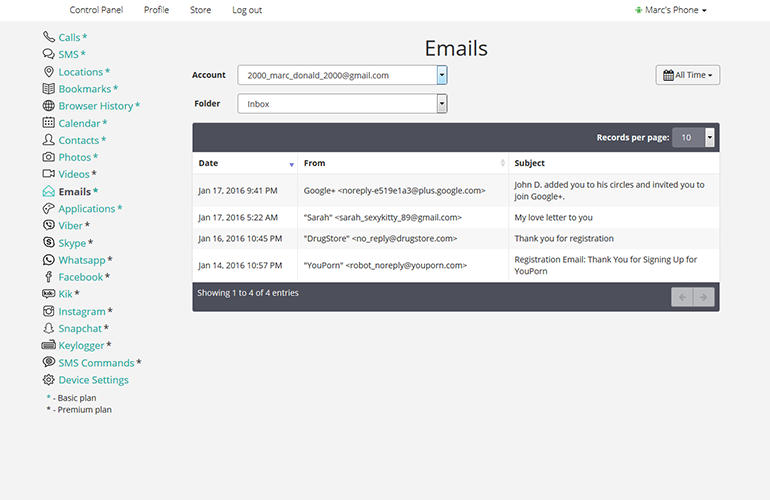Click the Jan 16, 2016 10:45 PM date
This screenshot has height=500, width=770.
pos(240,239)
